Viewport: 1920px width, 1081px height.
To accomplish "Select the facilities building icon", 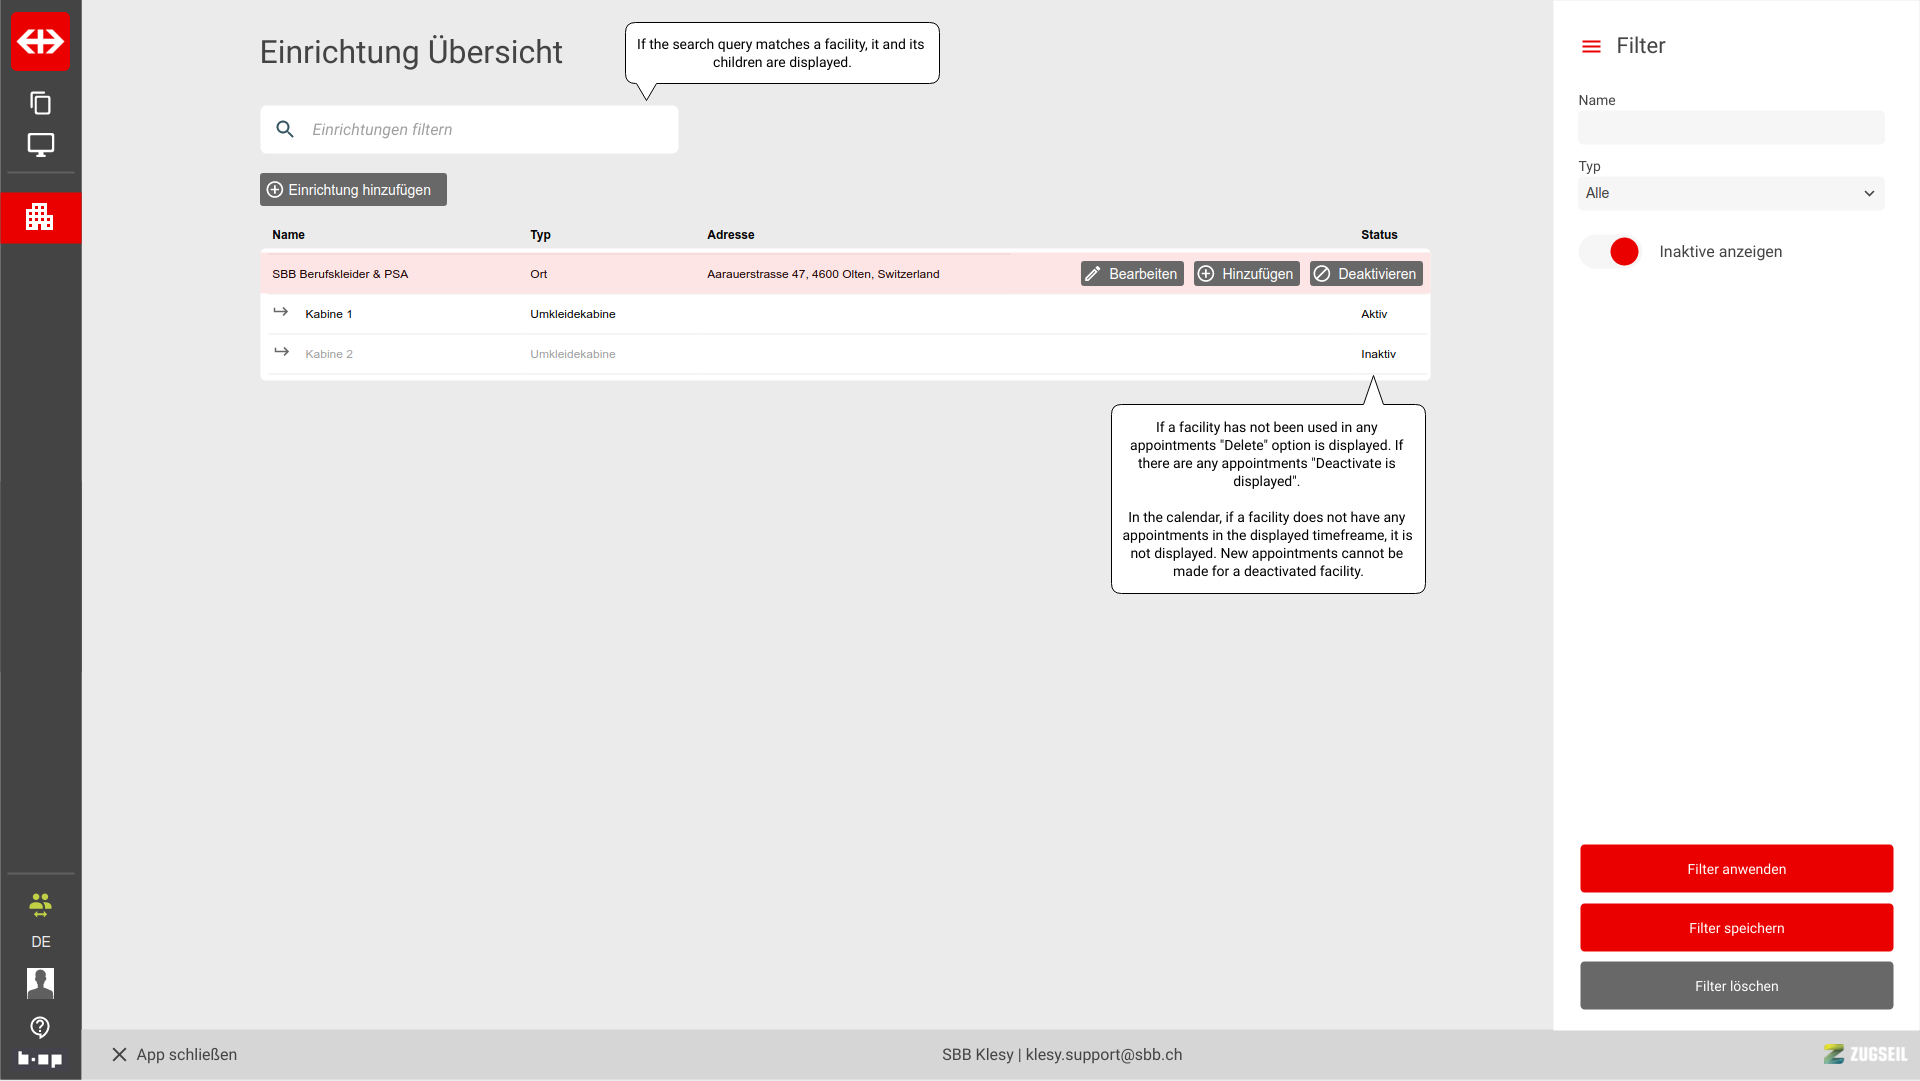I will click(40, 217).
